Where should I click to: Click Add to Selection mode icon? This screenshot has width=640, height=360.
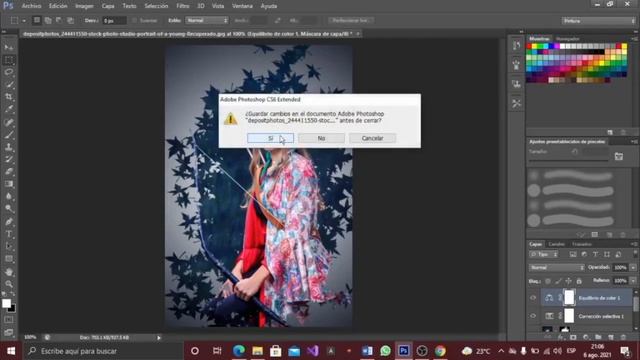tap(48, 20)
